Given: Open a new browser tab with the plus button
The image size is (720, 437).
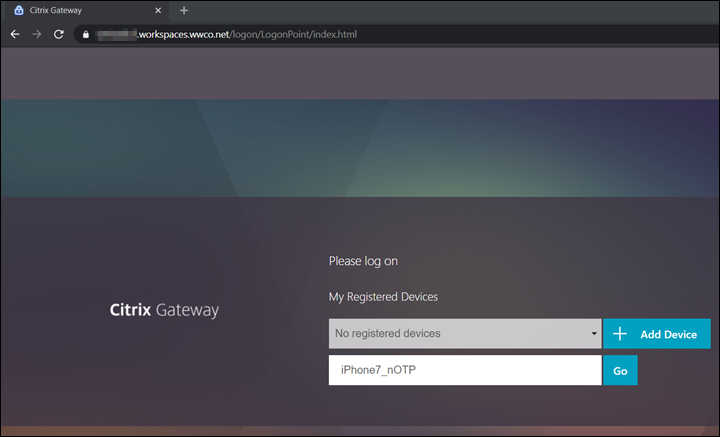Looking at the screenshot, I should coord(184,10).
